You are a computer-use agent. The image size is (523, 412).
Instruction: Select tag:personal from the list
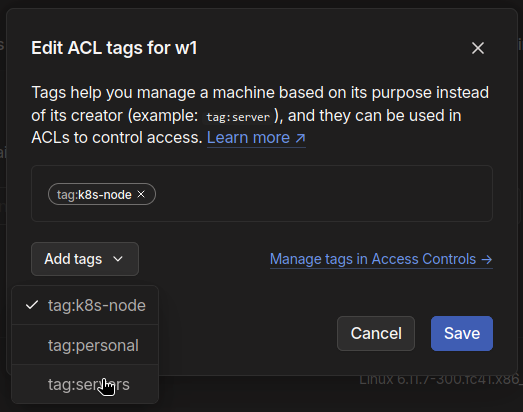(85, 345)
